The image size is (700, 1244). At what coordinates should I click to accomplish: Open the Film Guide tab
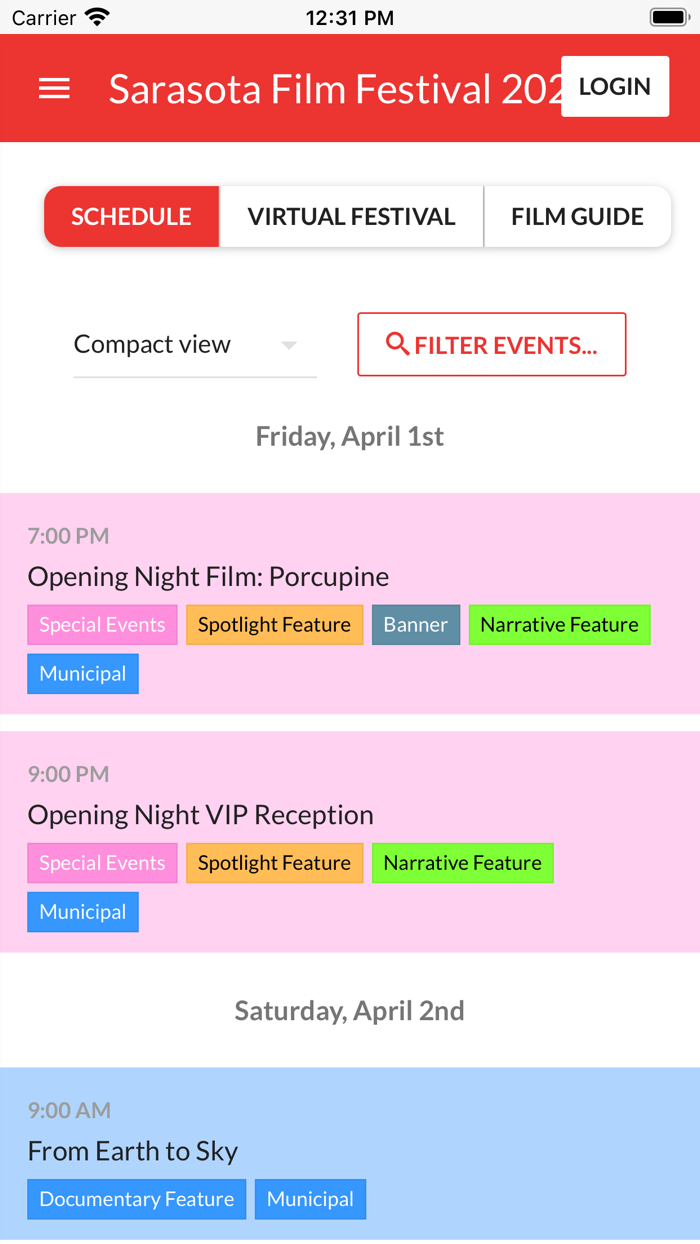point(577,216)
